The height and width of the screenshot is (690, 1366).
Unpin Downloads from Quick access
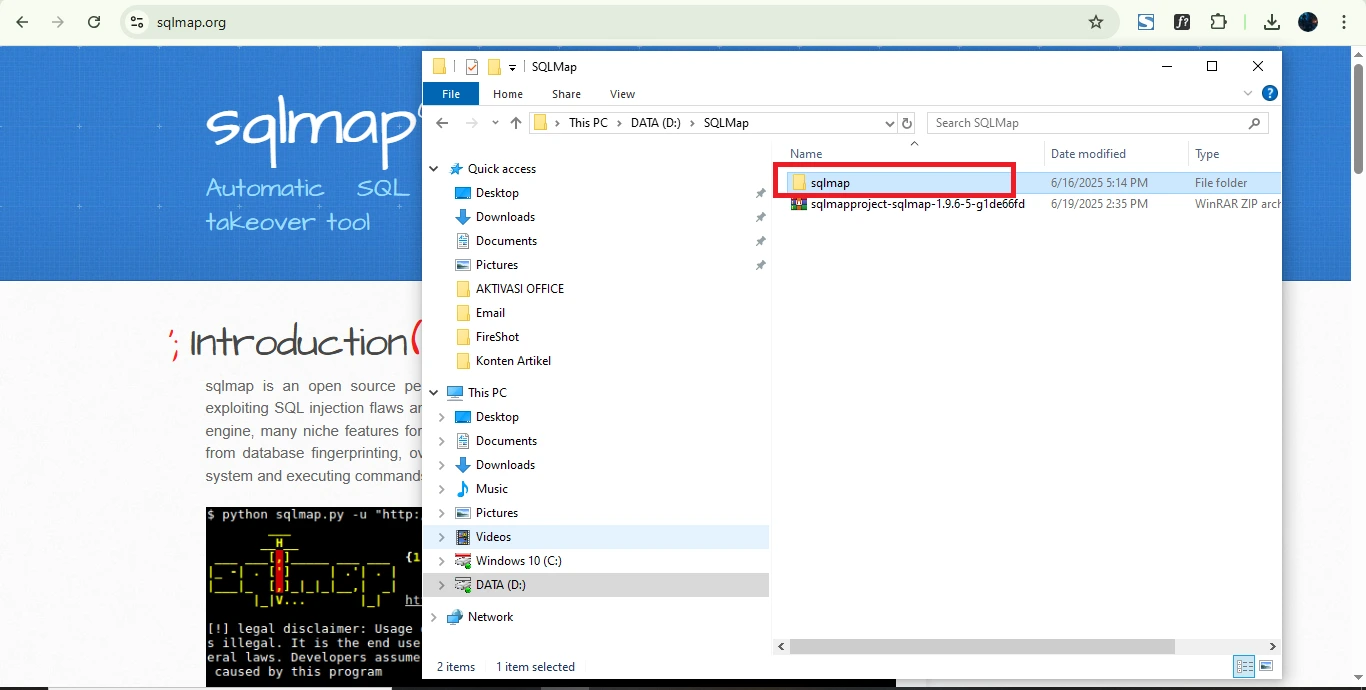click(x=760, y=217)
